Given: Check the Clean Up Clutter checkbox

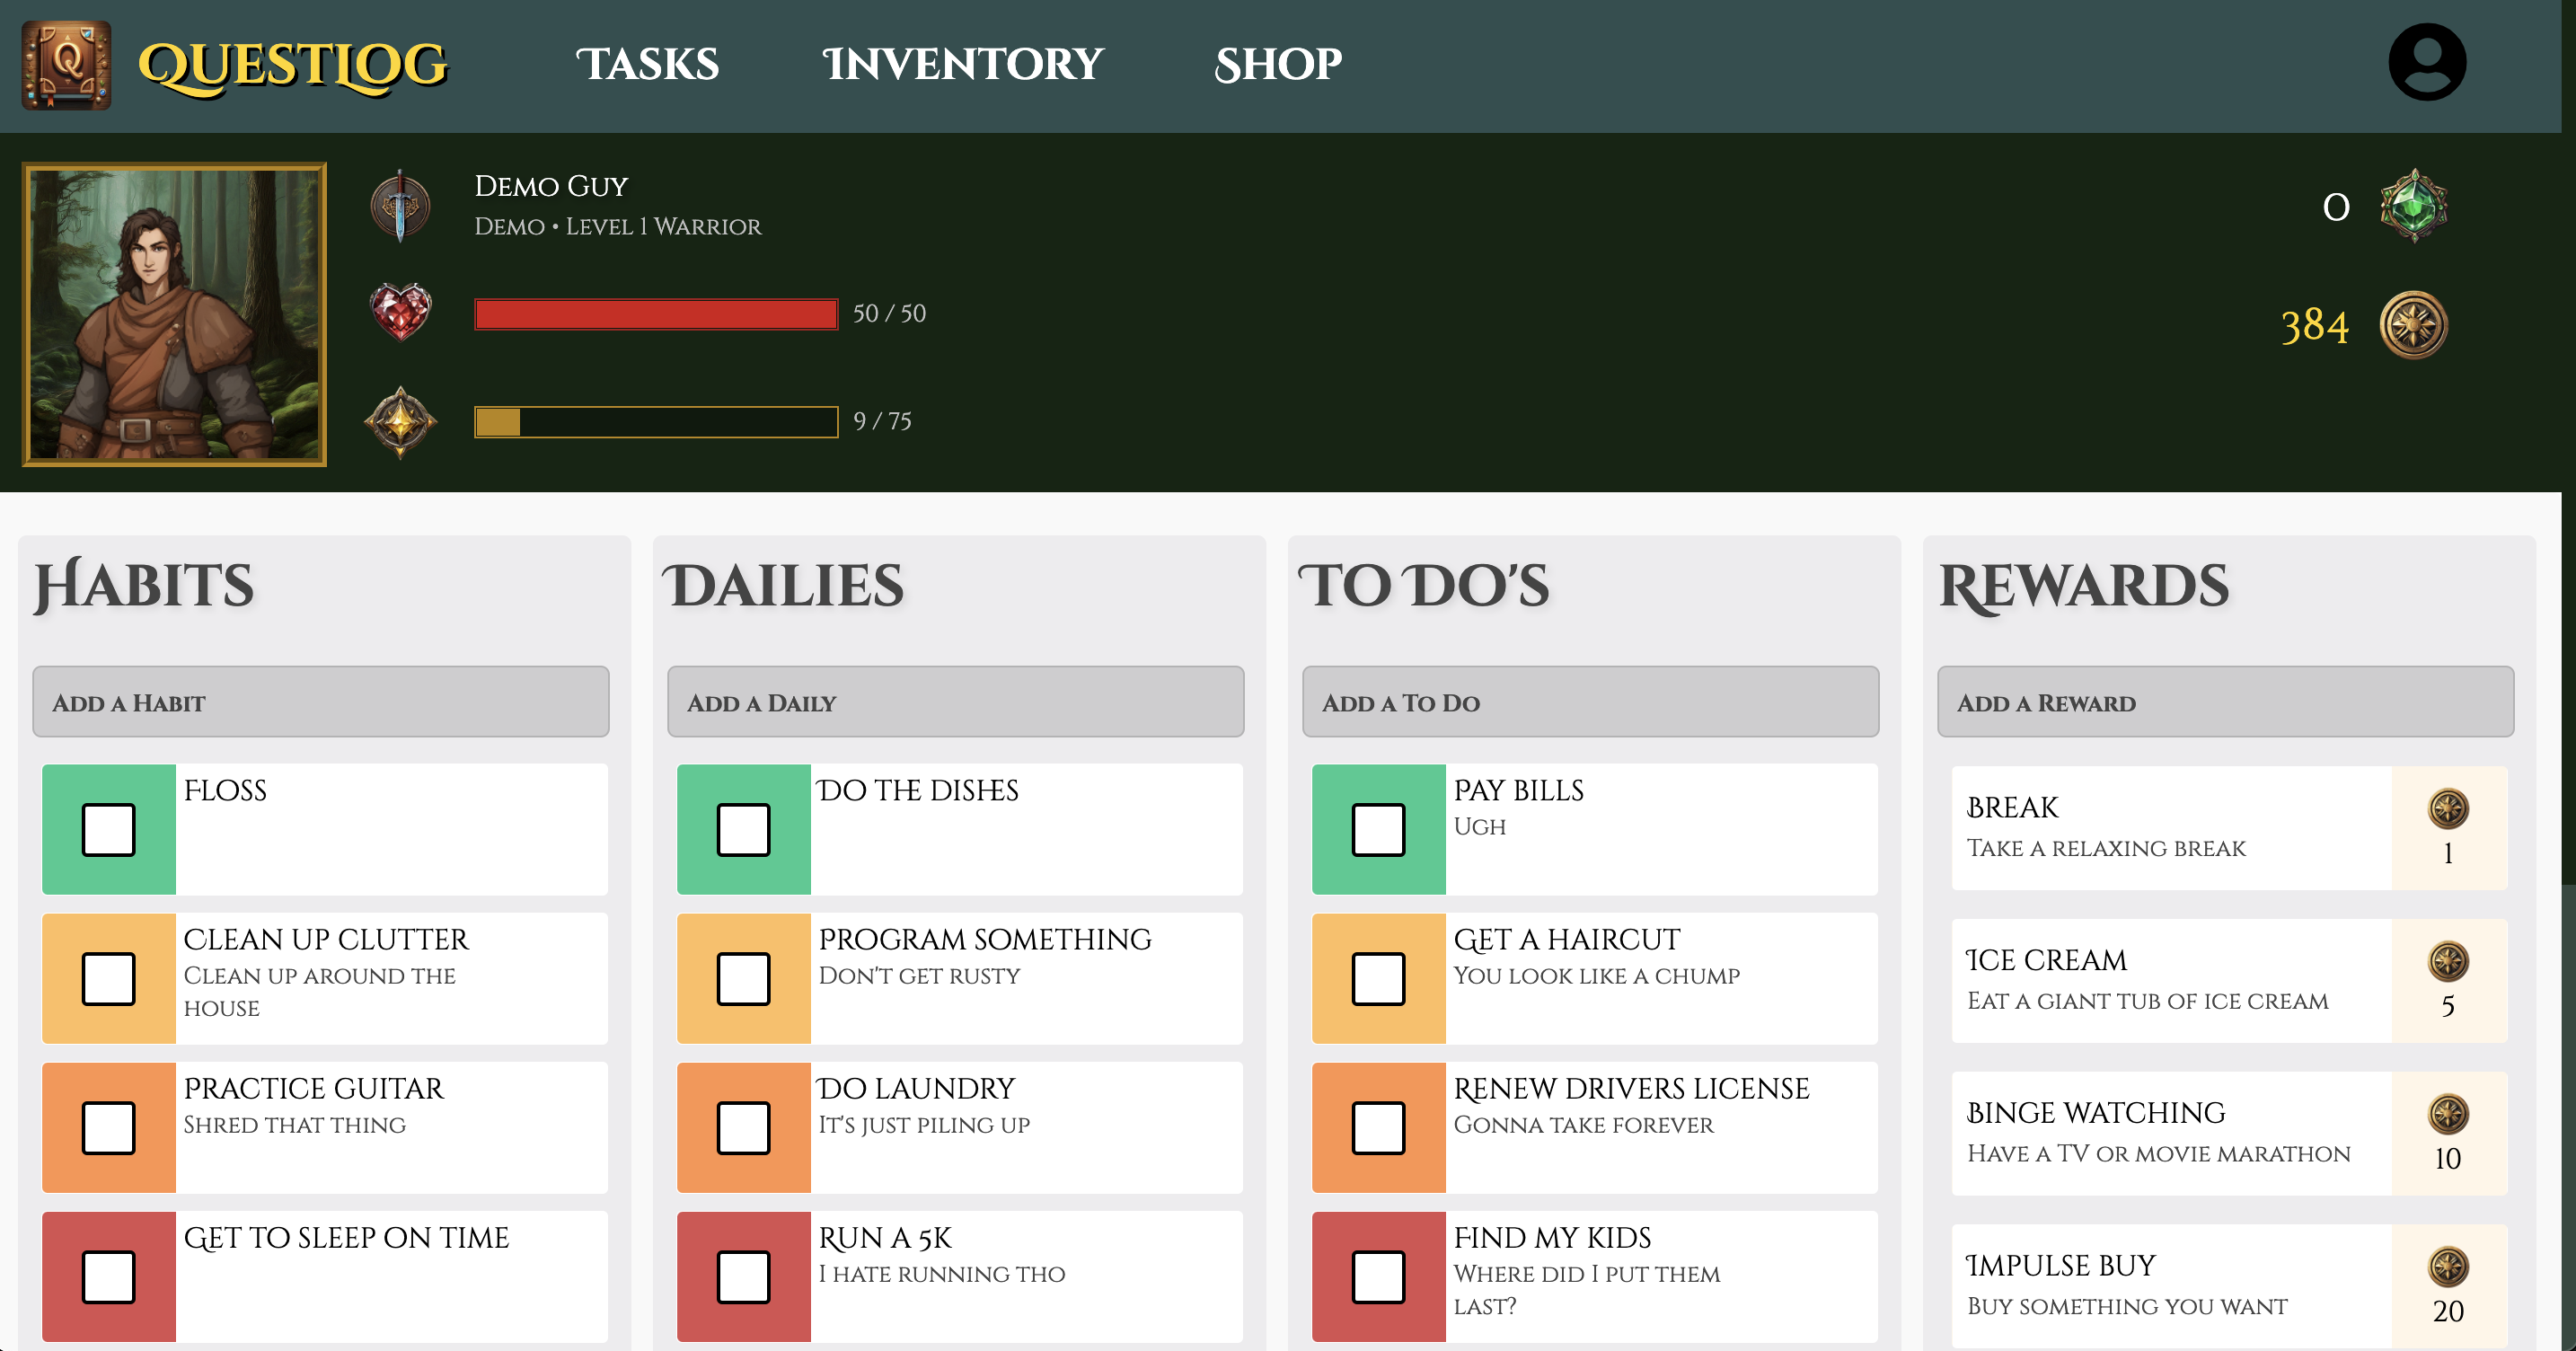Looking at the screenshot, I should (x=108, y=978).
